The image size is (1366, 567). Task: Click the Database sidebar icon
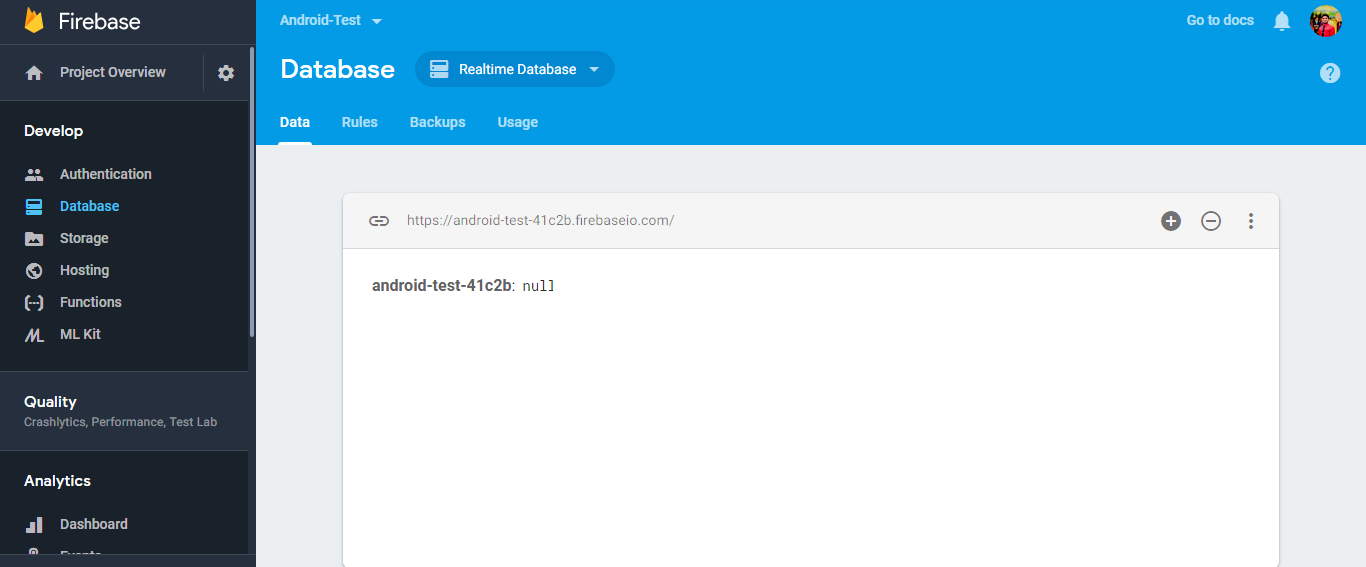[x=34, y=206]
